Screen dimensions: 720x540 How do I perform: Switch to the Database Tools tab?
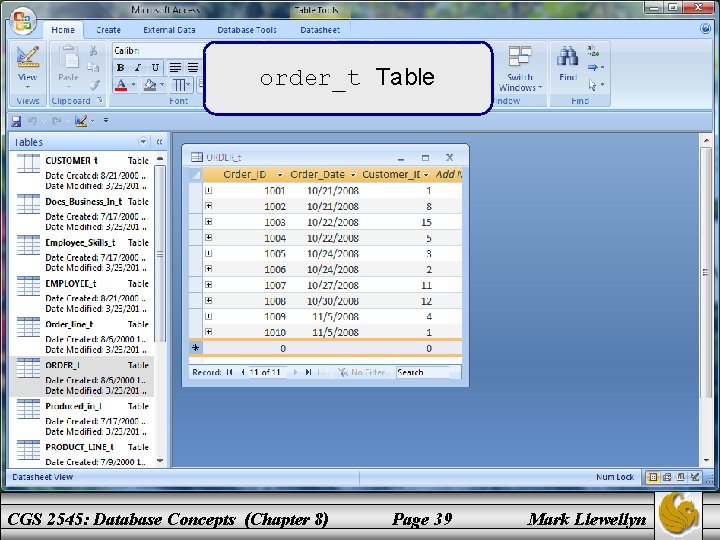247,30
